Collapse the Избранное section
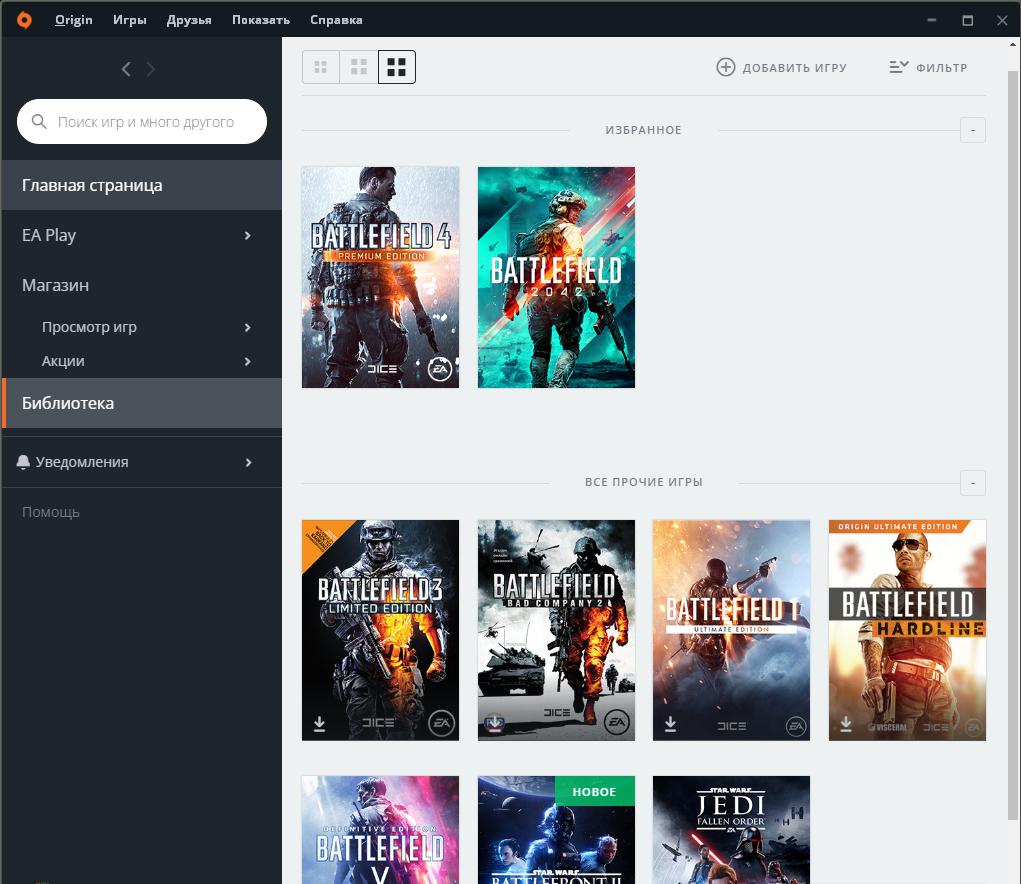The image size is (1021, 884). click(973, 130)
